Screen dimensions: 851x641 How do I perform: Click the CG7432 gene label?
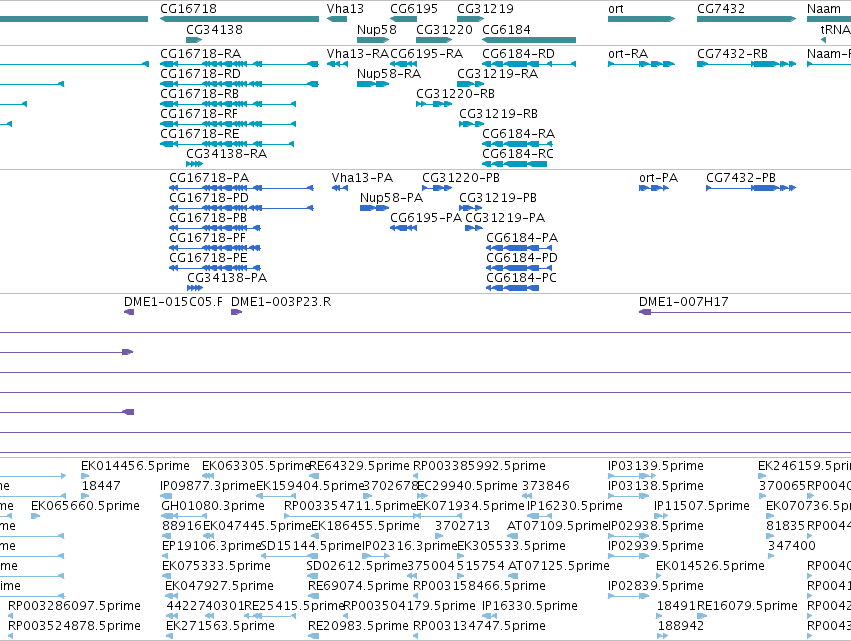[x=721, y=9]
